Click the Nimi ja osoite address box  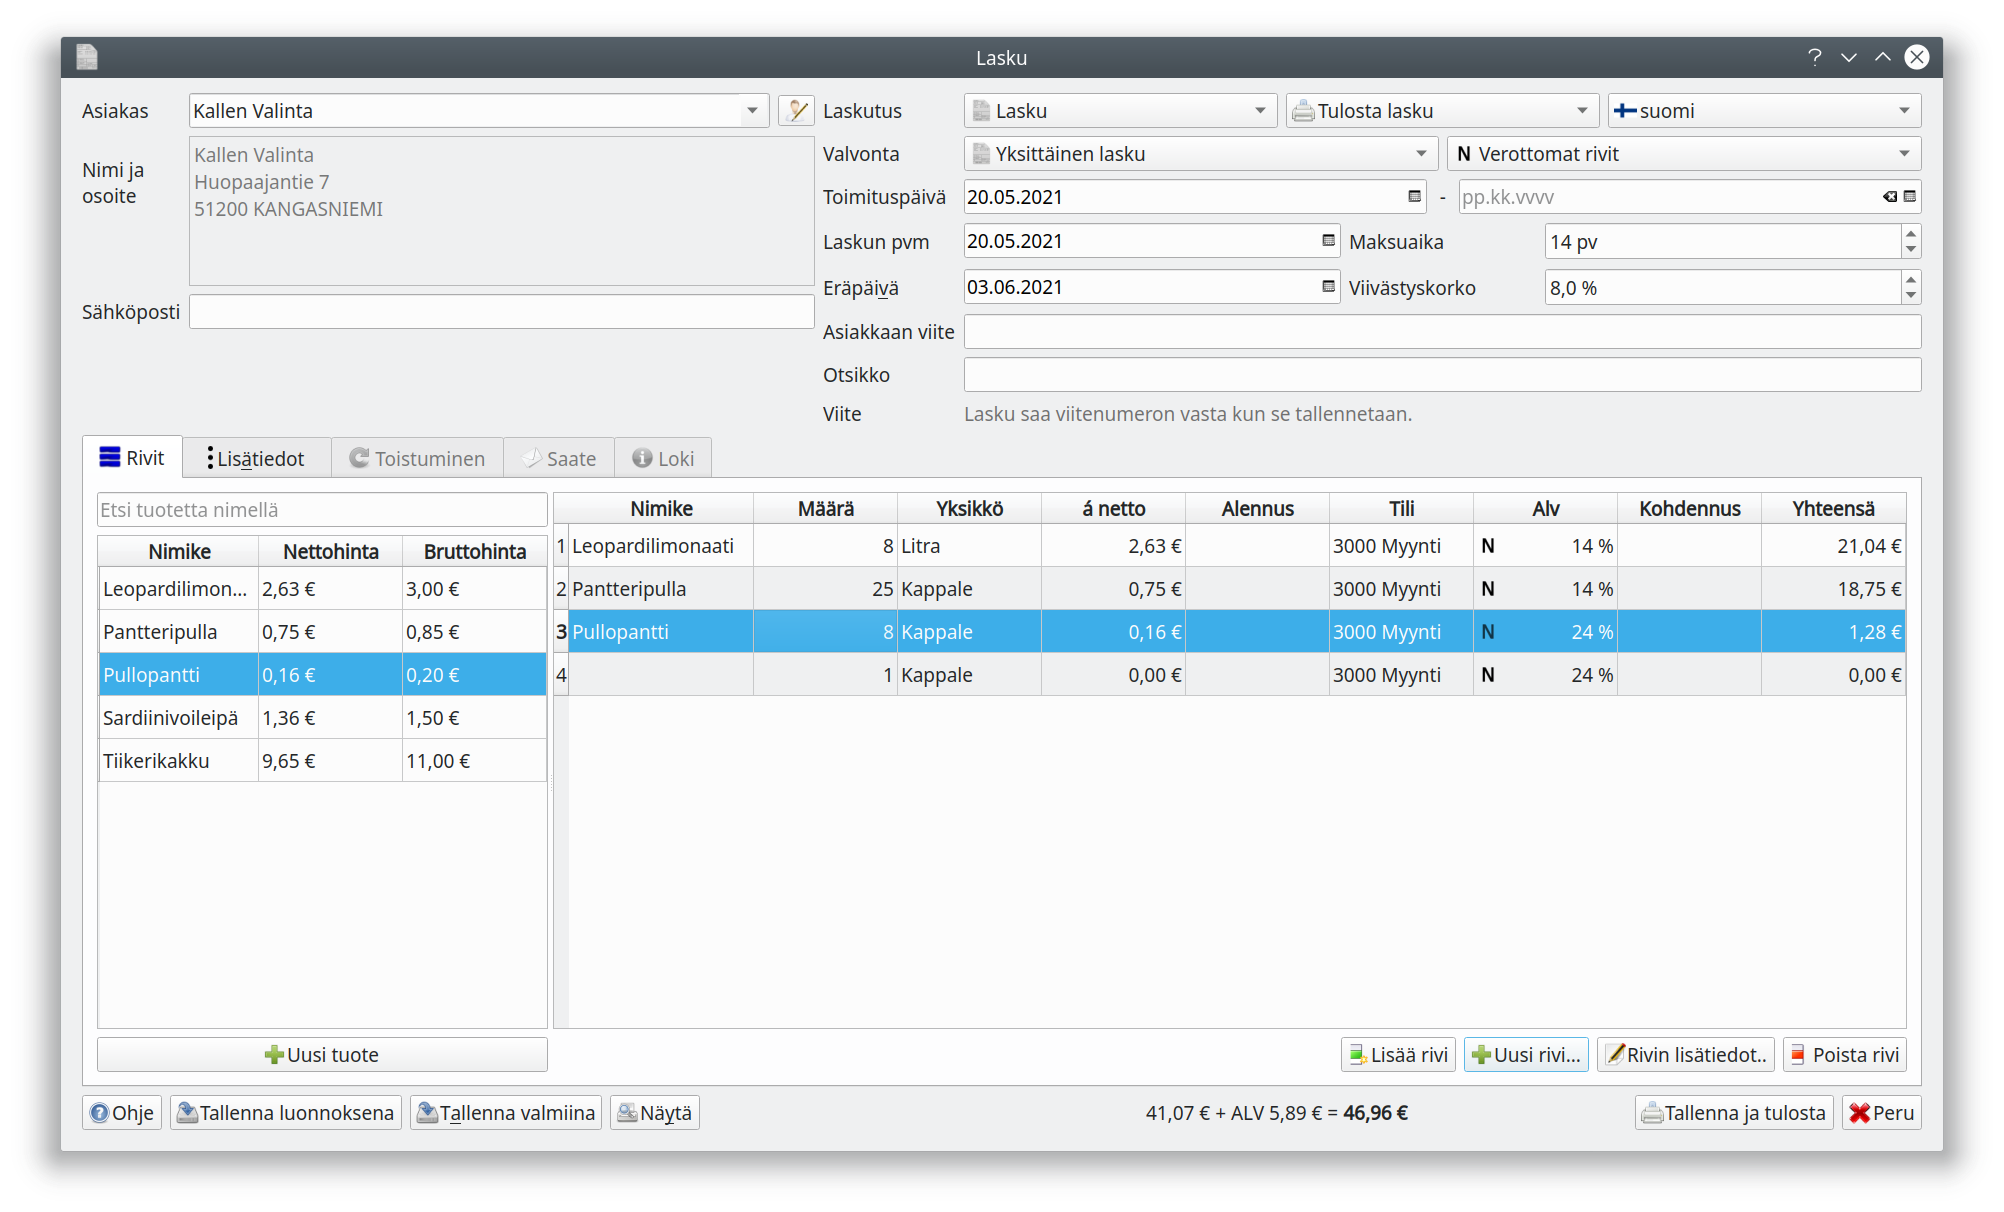502,211
